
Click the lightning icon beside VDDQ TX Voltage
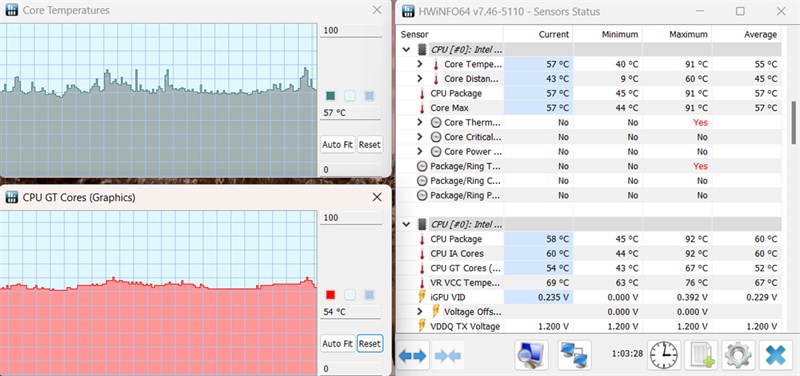tap(422, 326)
